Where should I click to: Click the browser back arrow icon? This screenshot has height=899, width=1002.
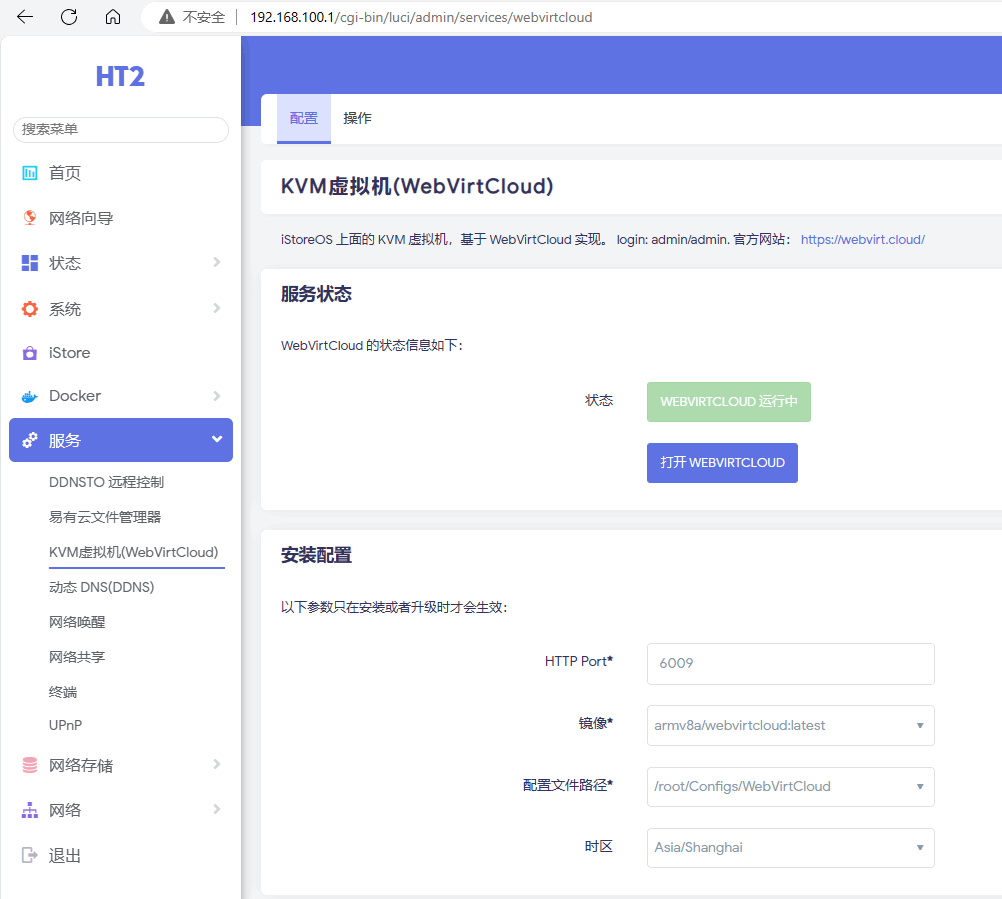25,17
